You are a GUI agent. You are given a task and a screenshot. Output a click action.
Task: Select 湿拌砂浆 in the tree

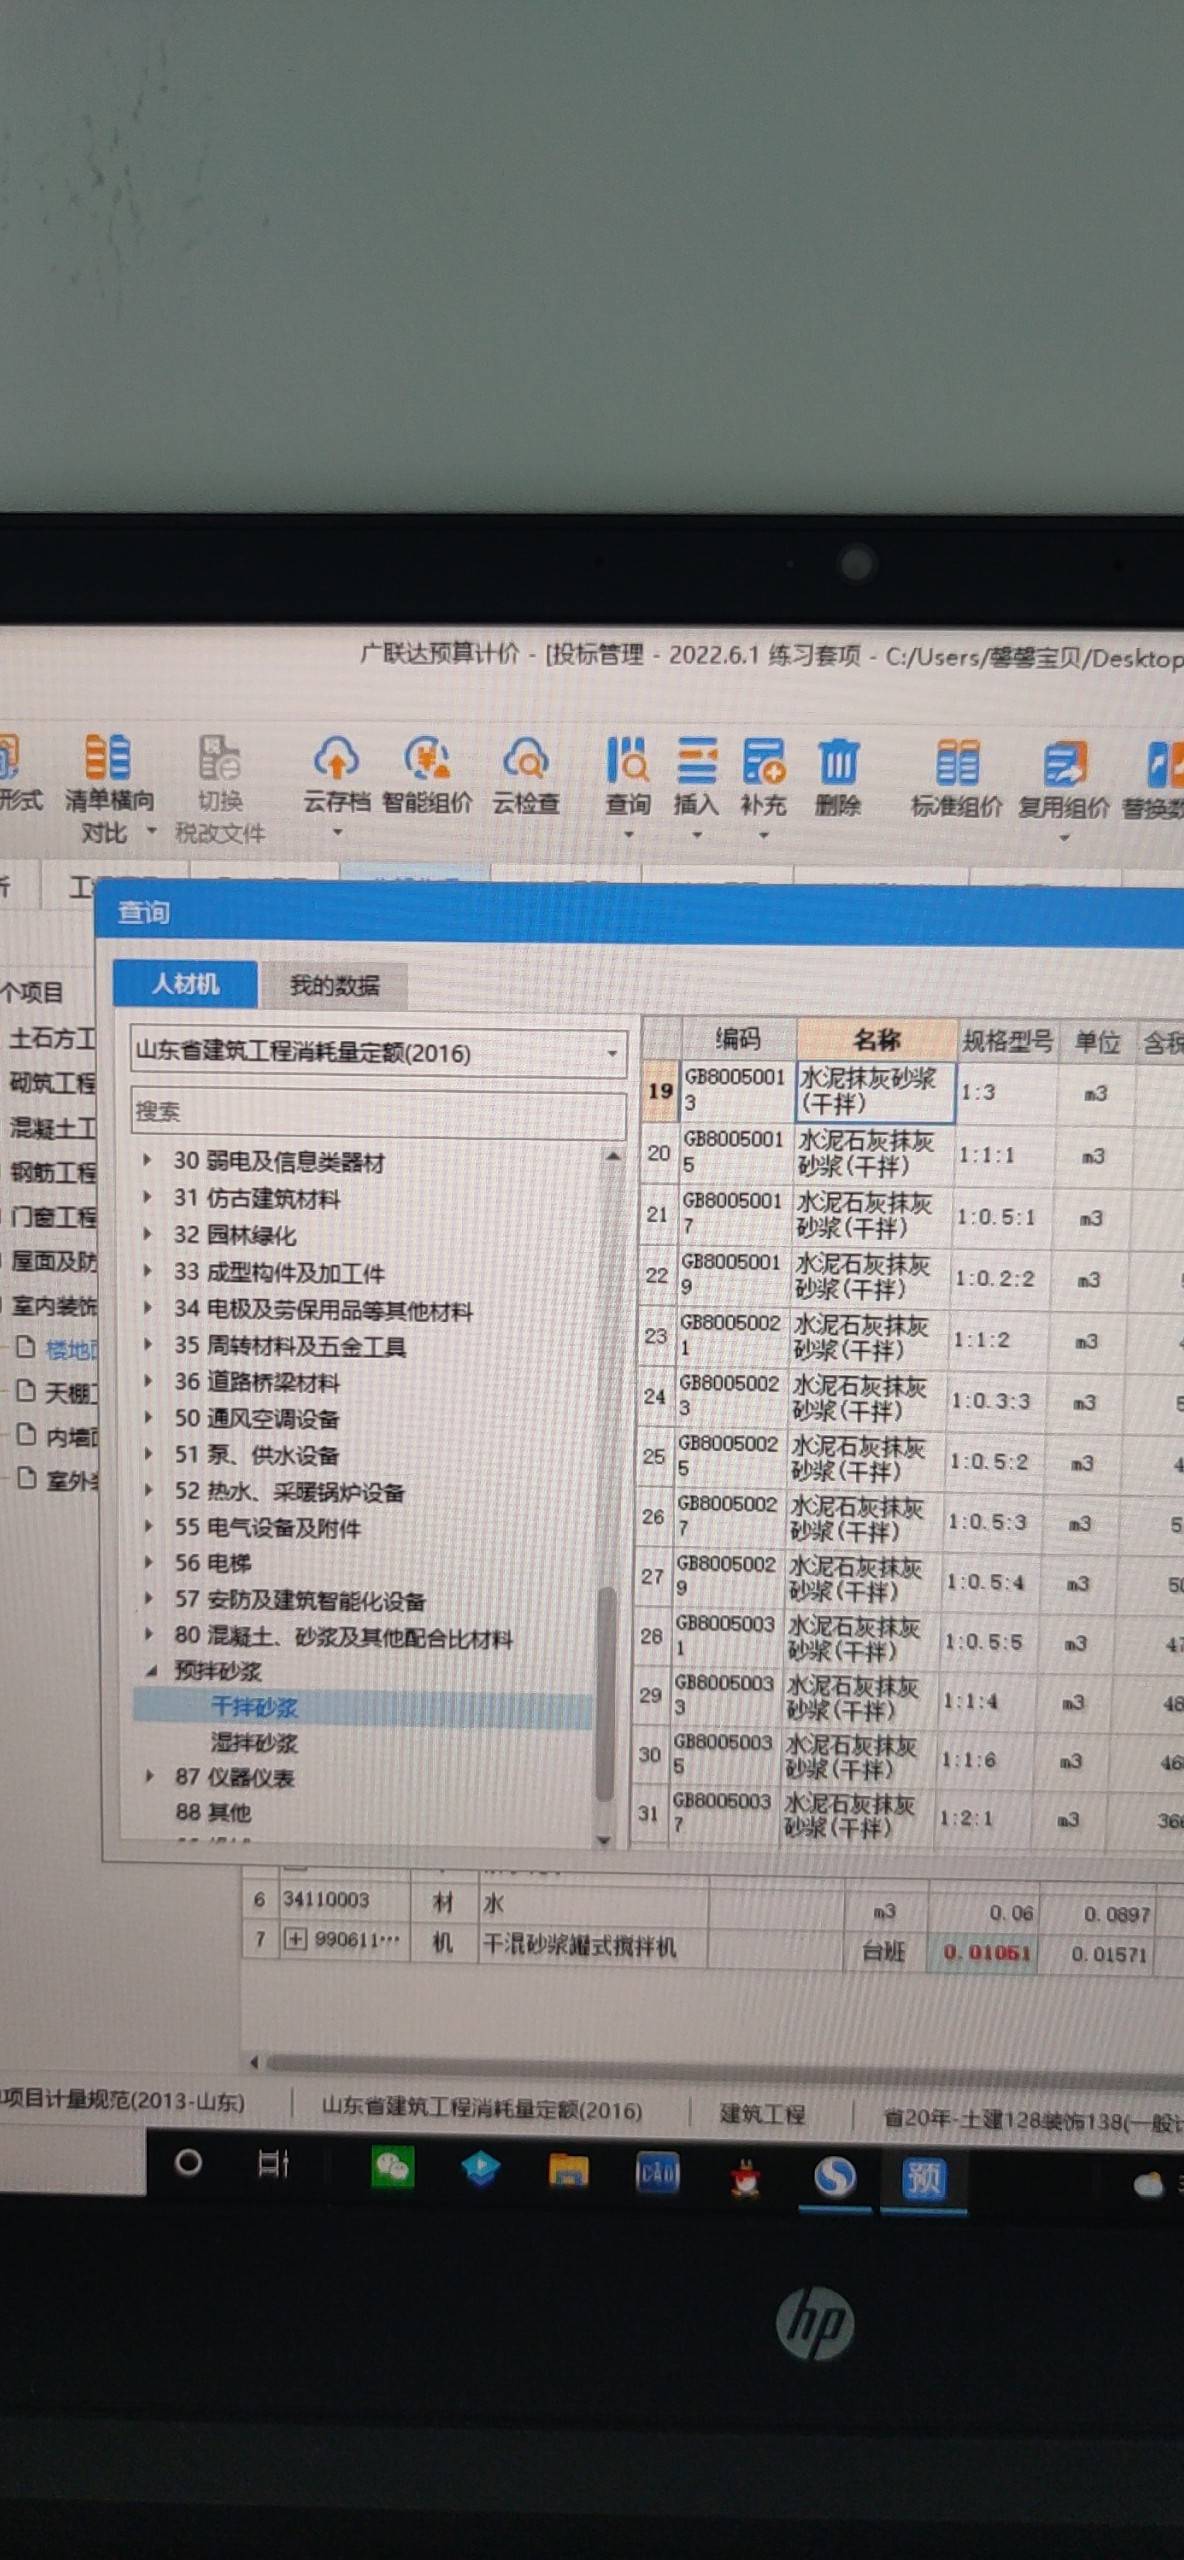tap(254, 1742)
